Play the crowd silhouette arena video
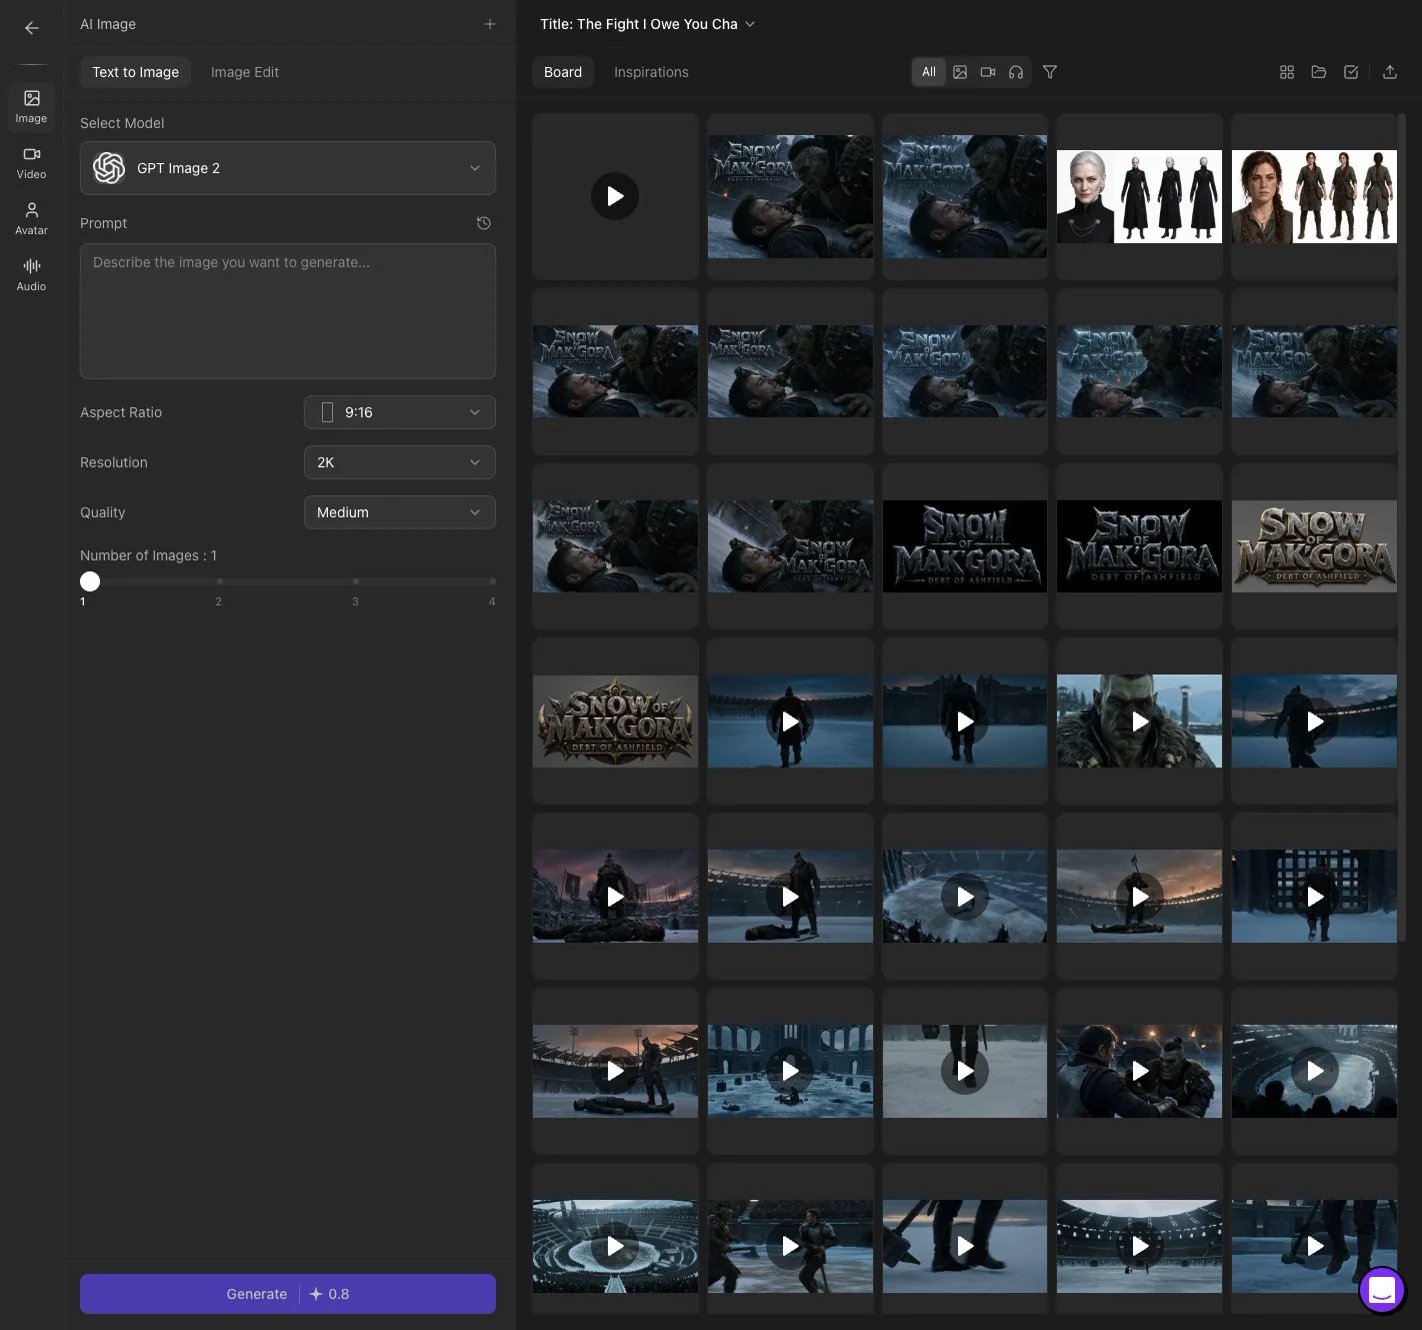This screenshot has width=1422, height=1330. 1314,1071
